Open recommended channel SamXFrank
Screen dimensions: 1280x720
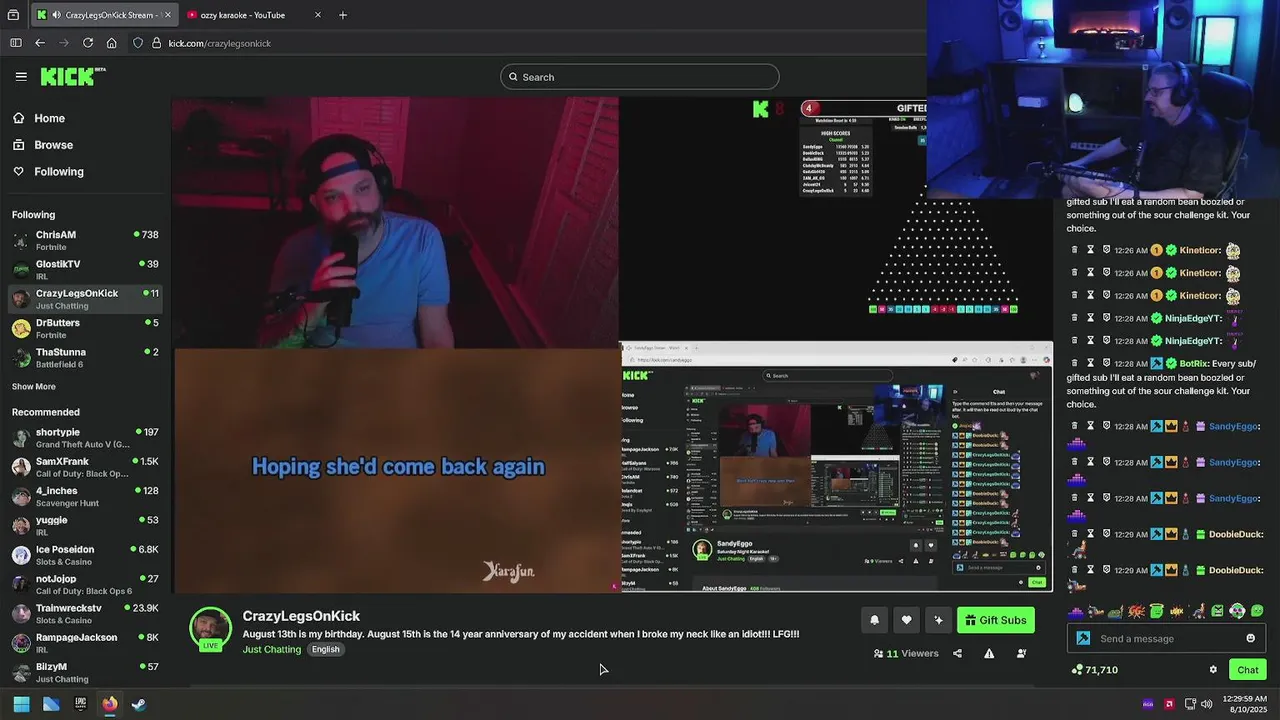(85, 467)
